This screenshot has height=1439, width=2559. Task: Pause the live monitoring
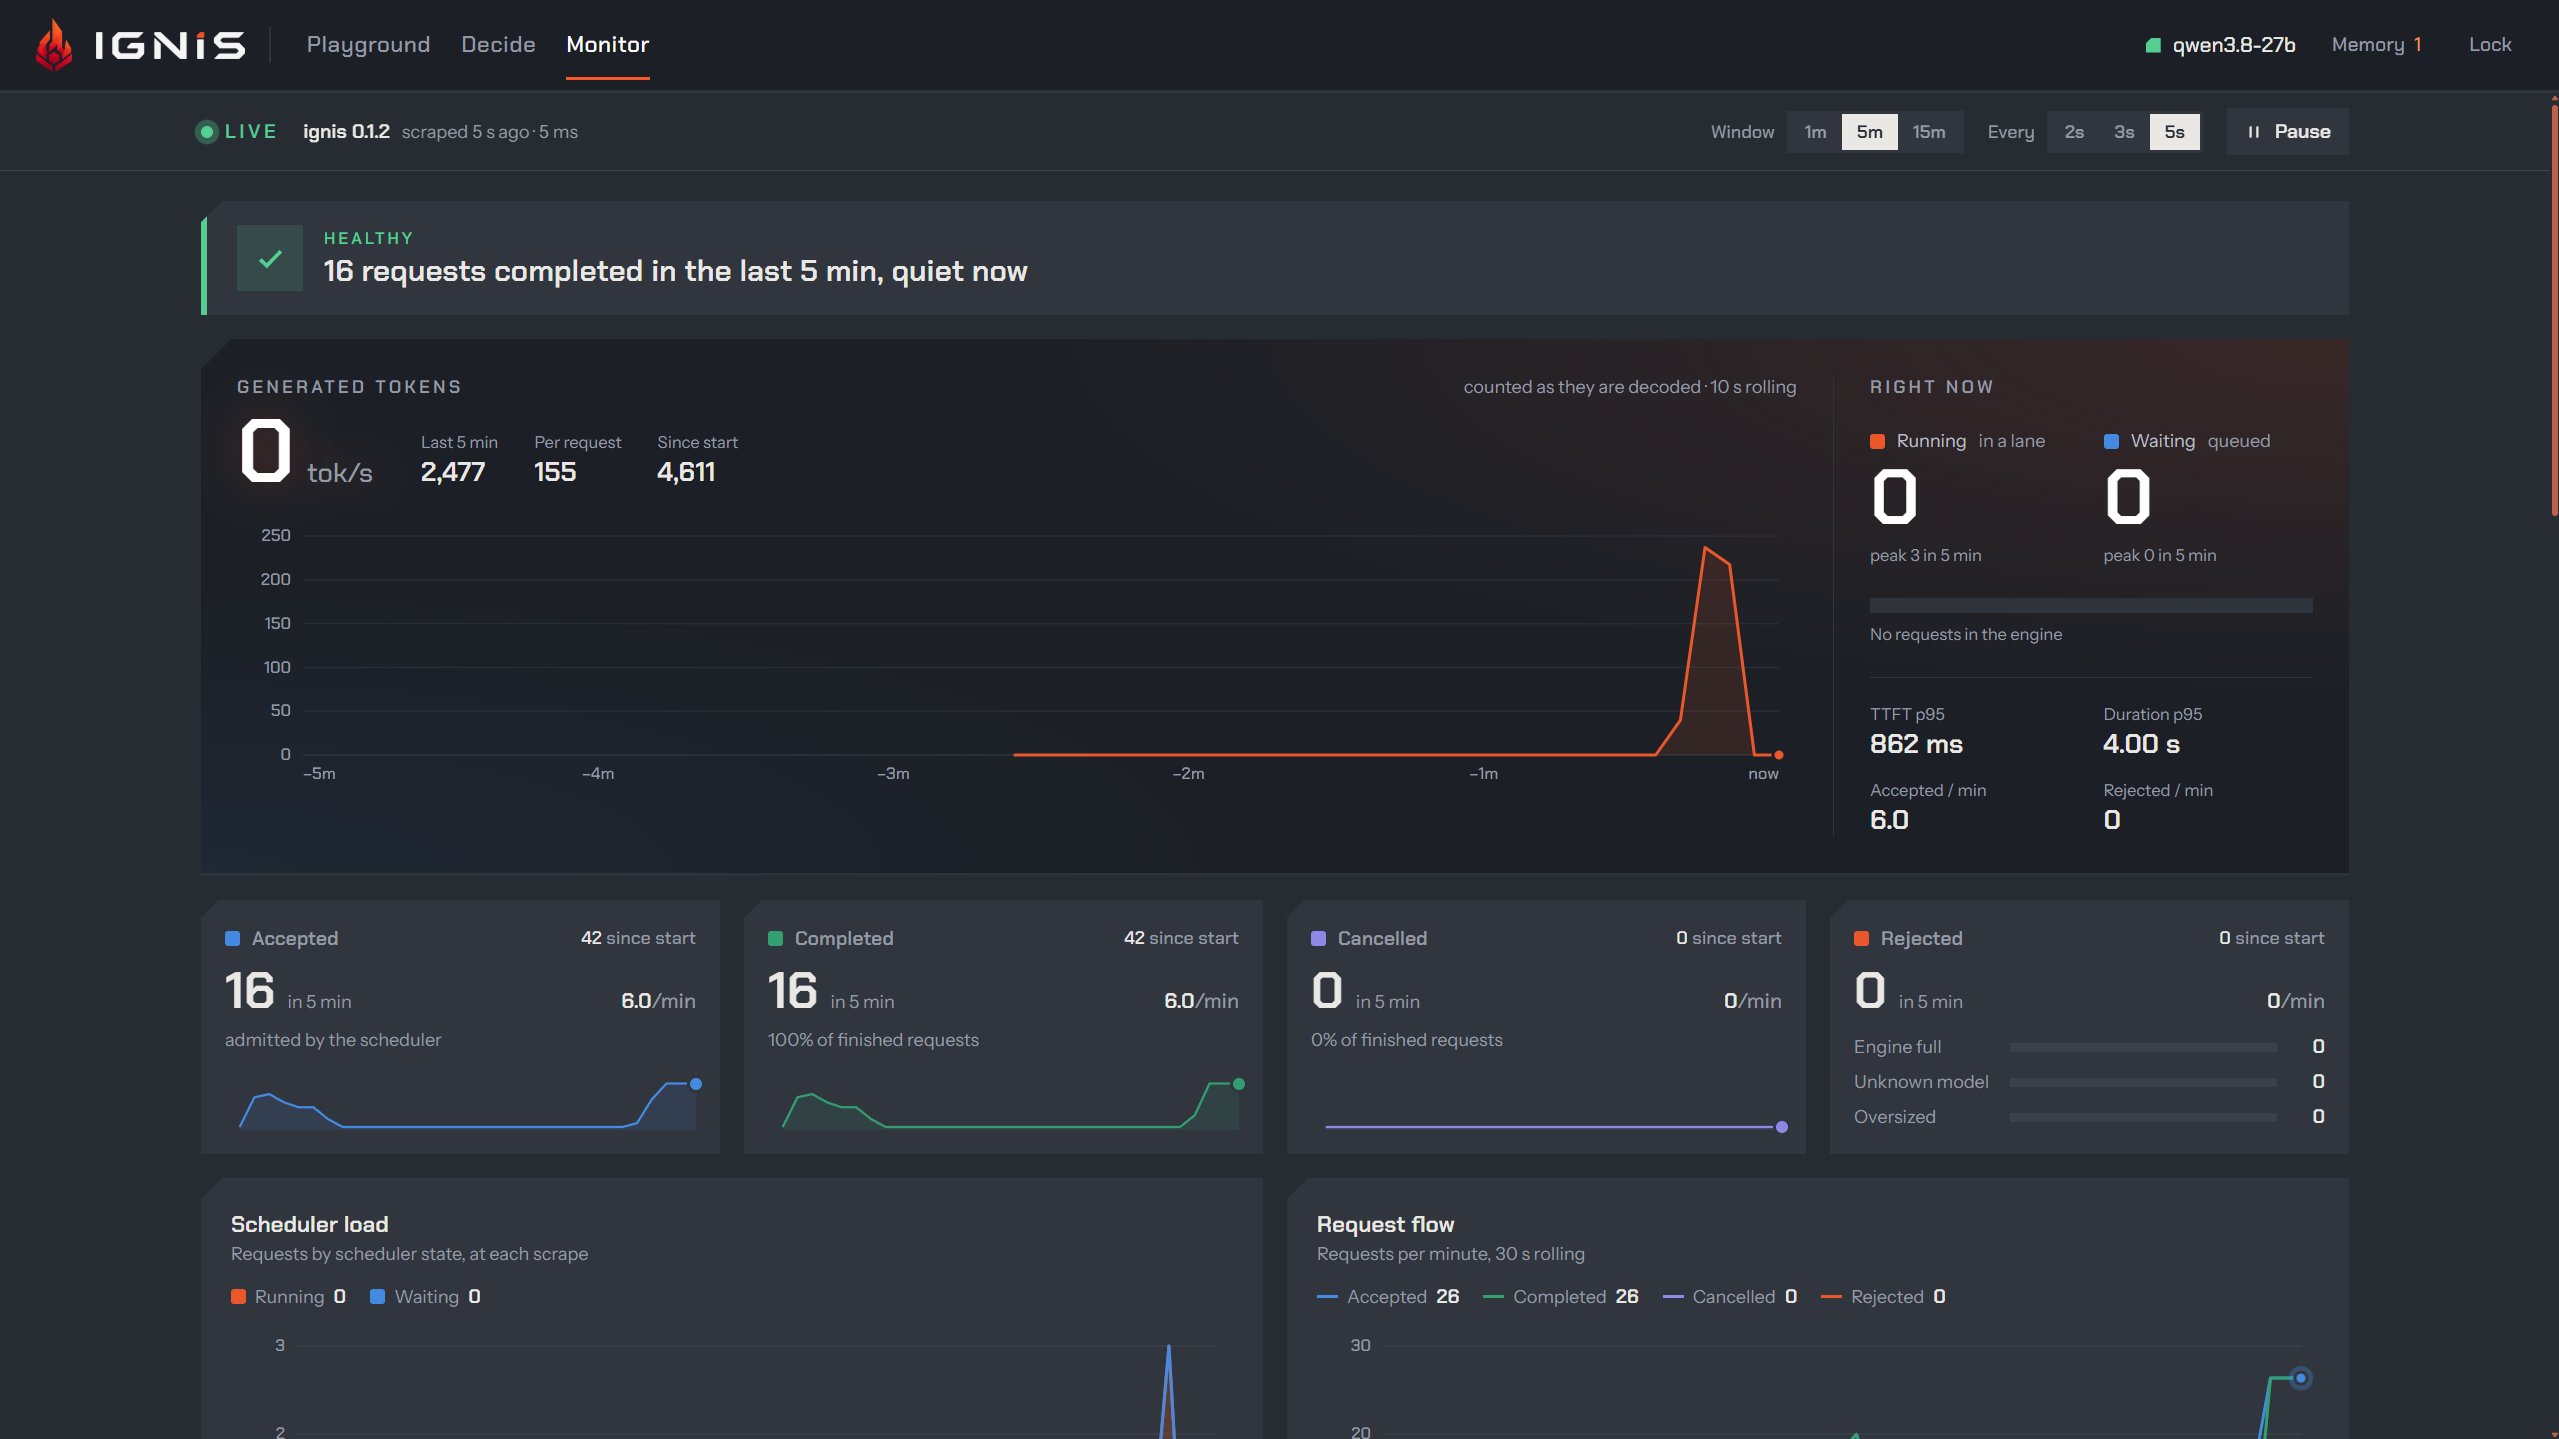(x=2287, y=132)
